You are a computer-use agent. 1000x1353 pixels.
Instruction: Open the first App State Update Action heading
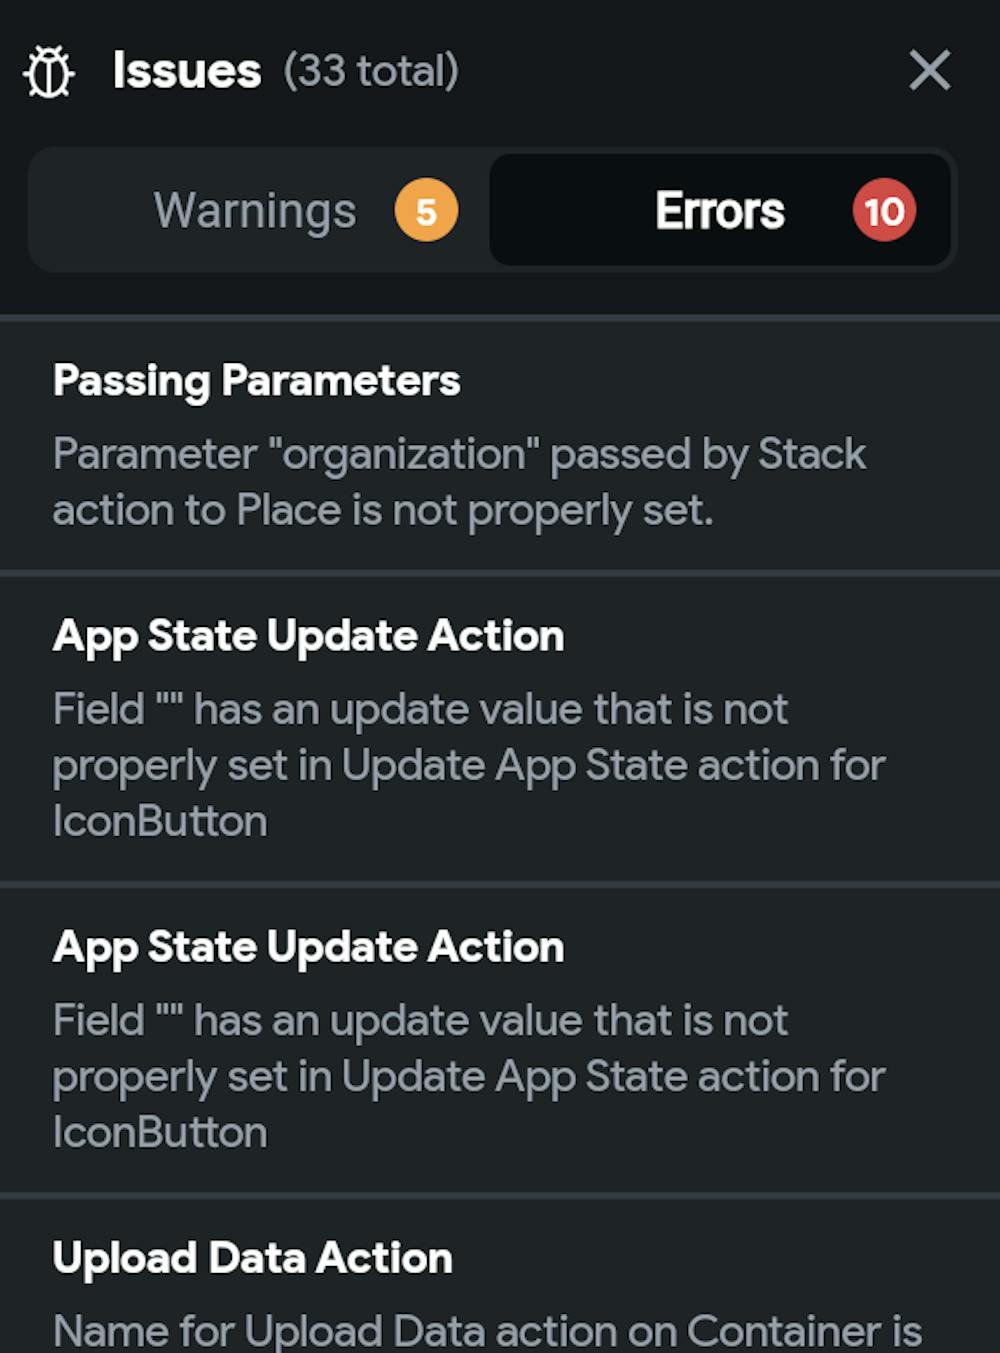[x=308, y=636]
